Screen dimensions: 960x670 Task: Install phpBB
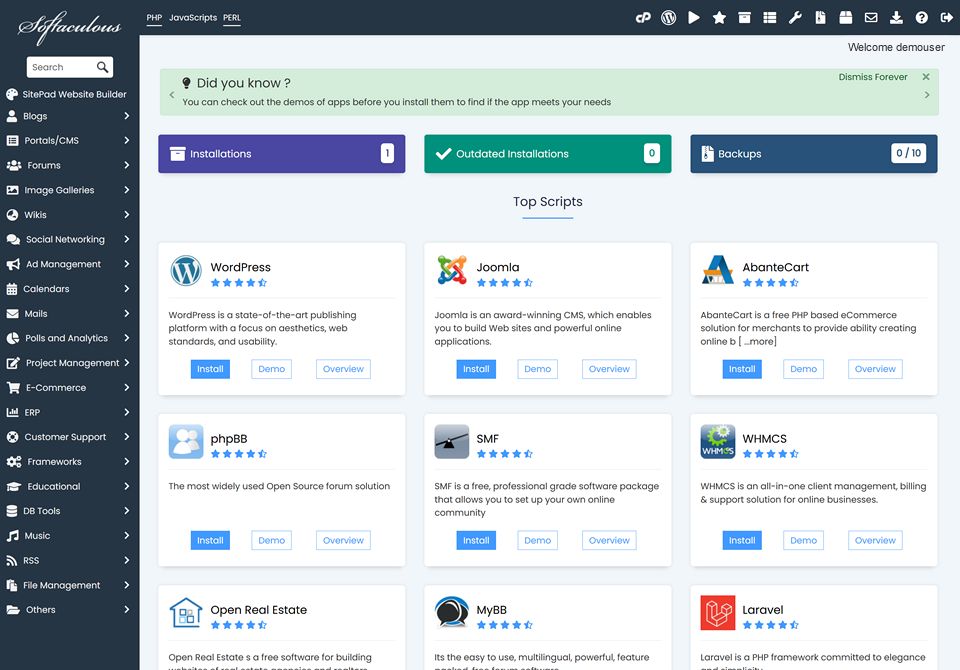pos(210,540)
